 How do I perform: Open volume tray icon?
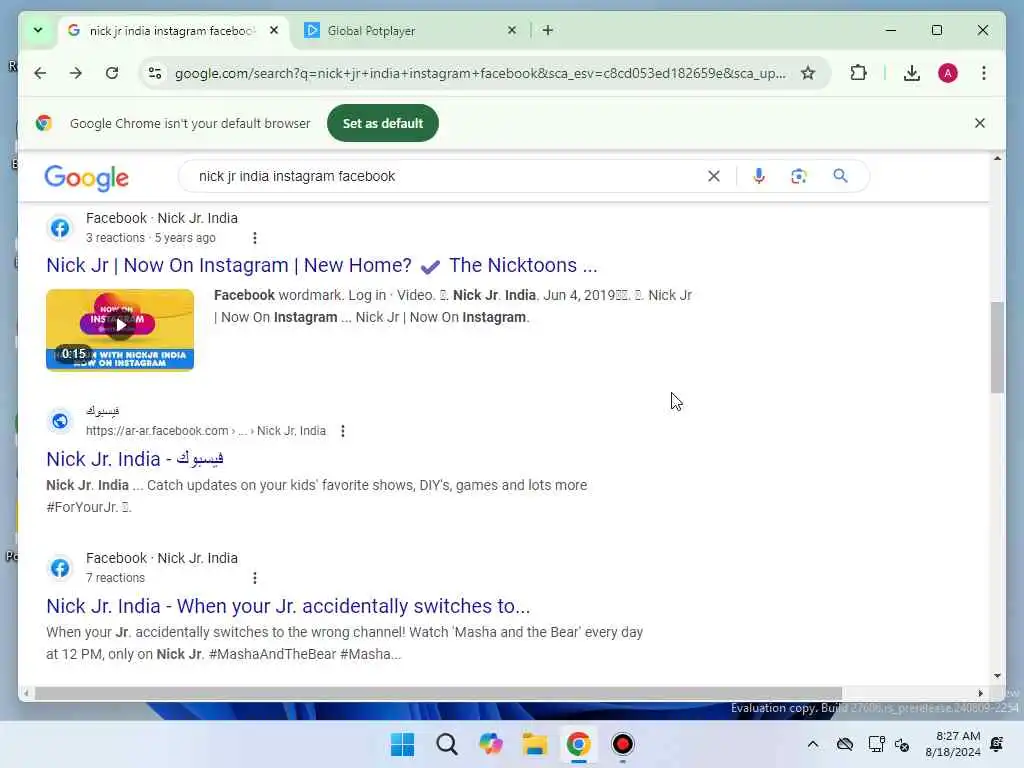tap(902, 744)
